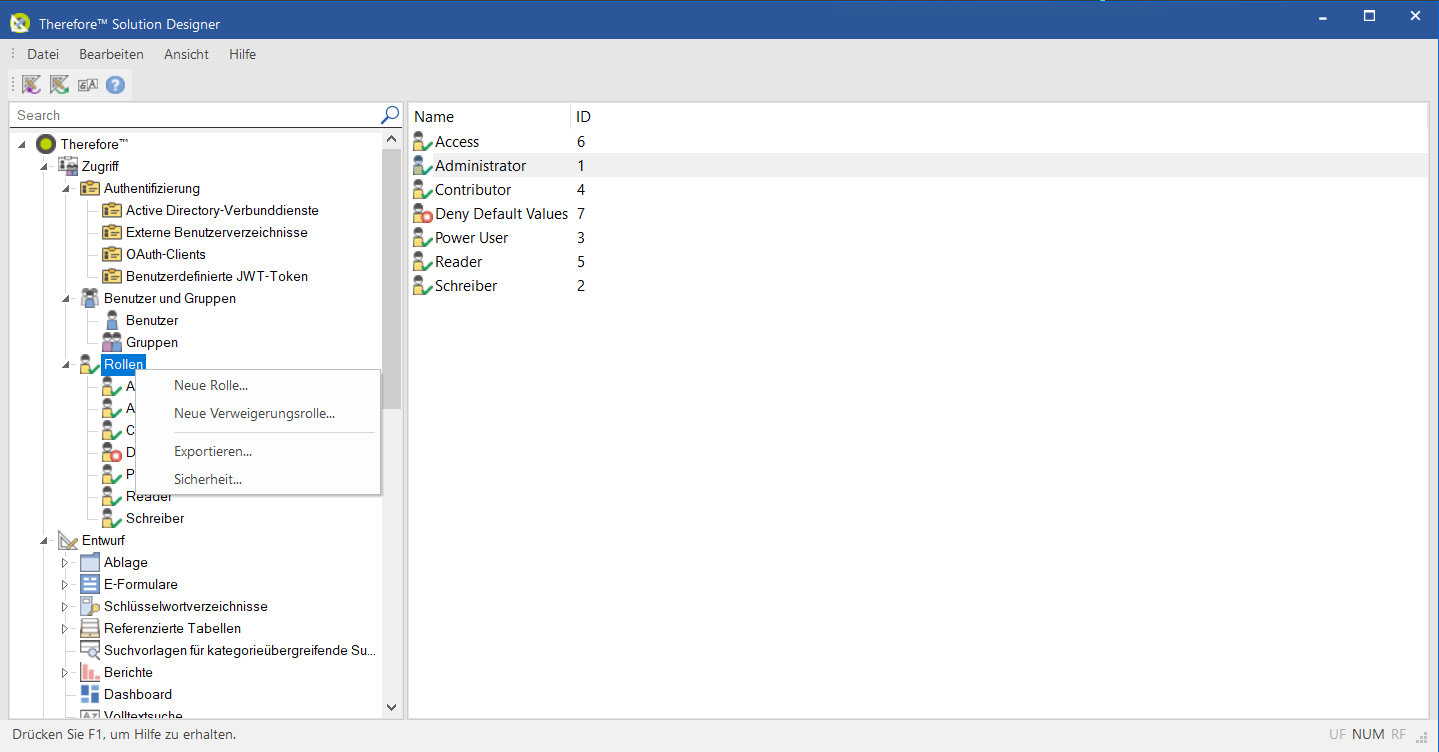
Task: Click the translation/language toolbar icon
Action: pyautogui.click(x=87, y=85)
